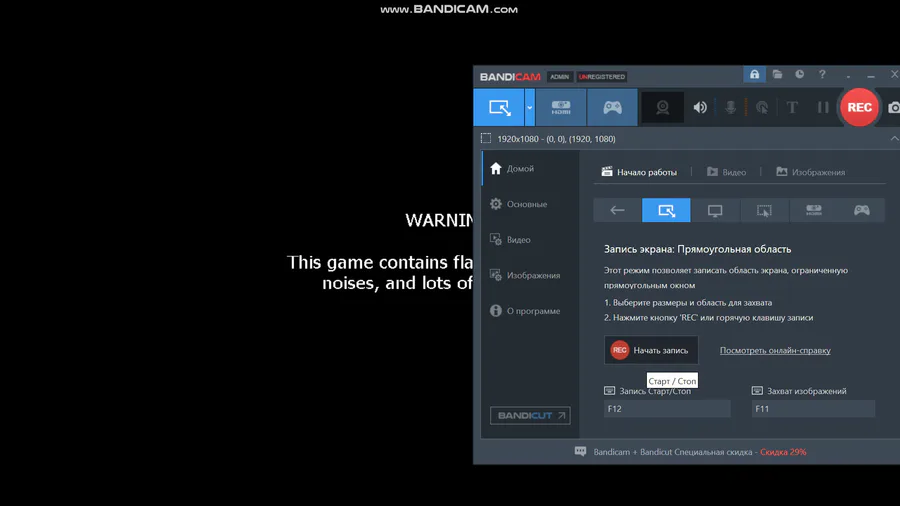This screenshot has width=900, height=506.
Task: Open Изображения settings in sidebar
Action: pyautogui.click(x=530, y=275)
